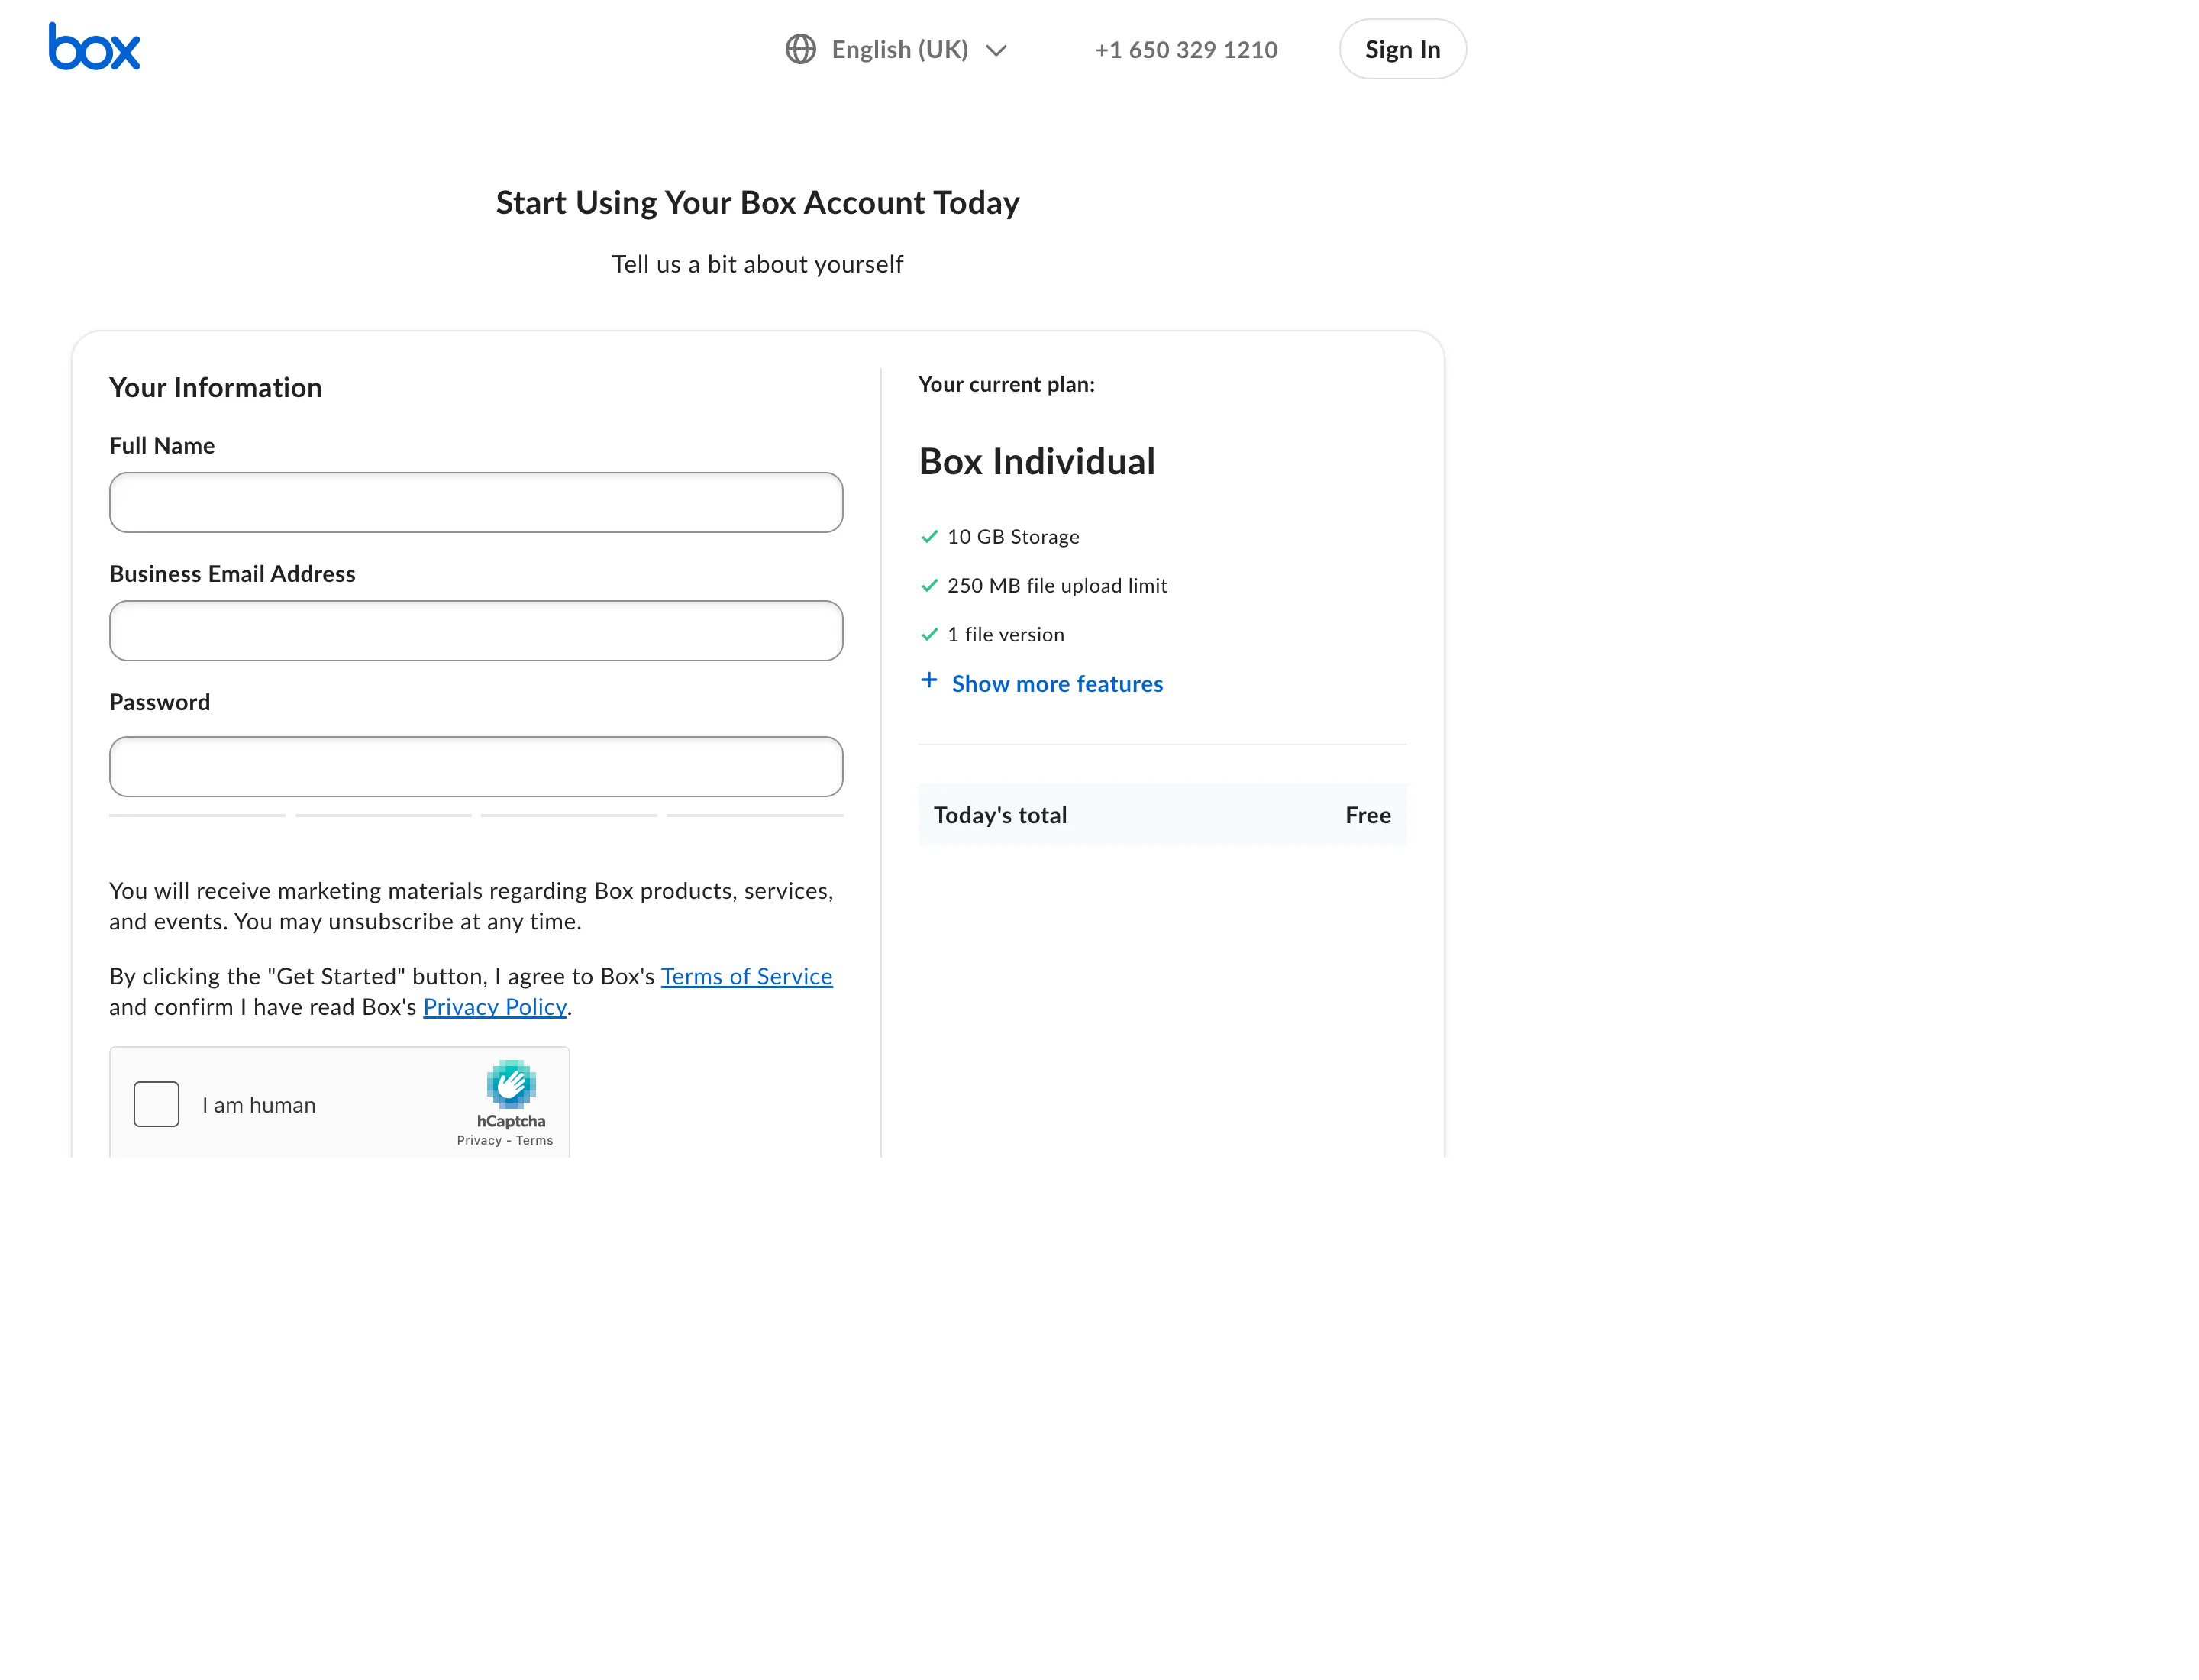Click the globe language icon
The width and height of the screenshot is (2199, 1680).
800,49
